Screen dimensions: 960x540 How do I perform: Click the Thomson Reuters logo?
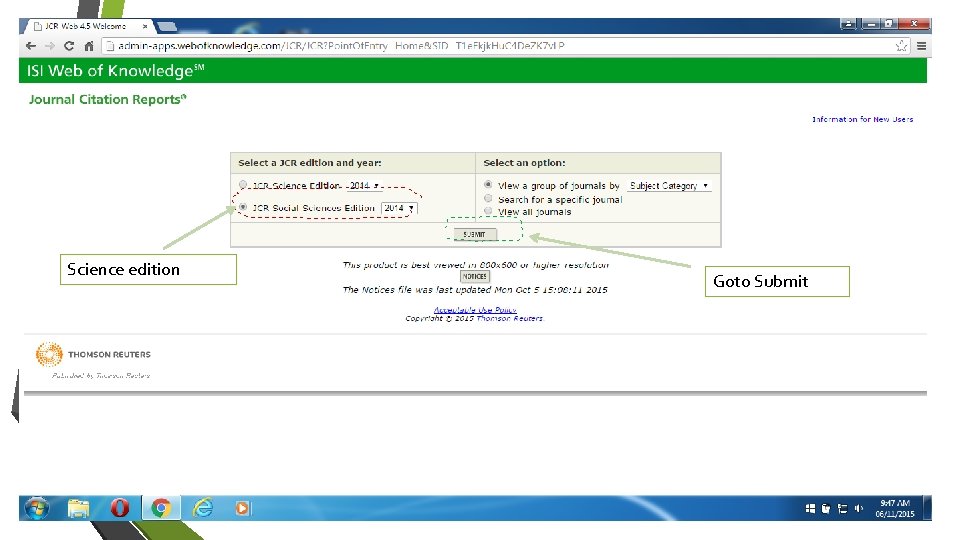point(93,354)
